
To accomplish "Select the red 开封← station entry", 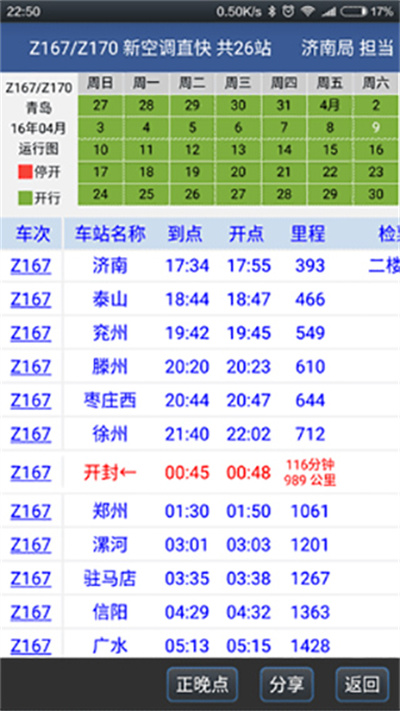I will point(110,473).
